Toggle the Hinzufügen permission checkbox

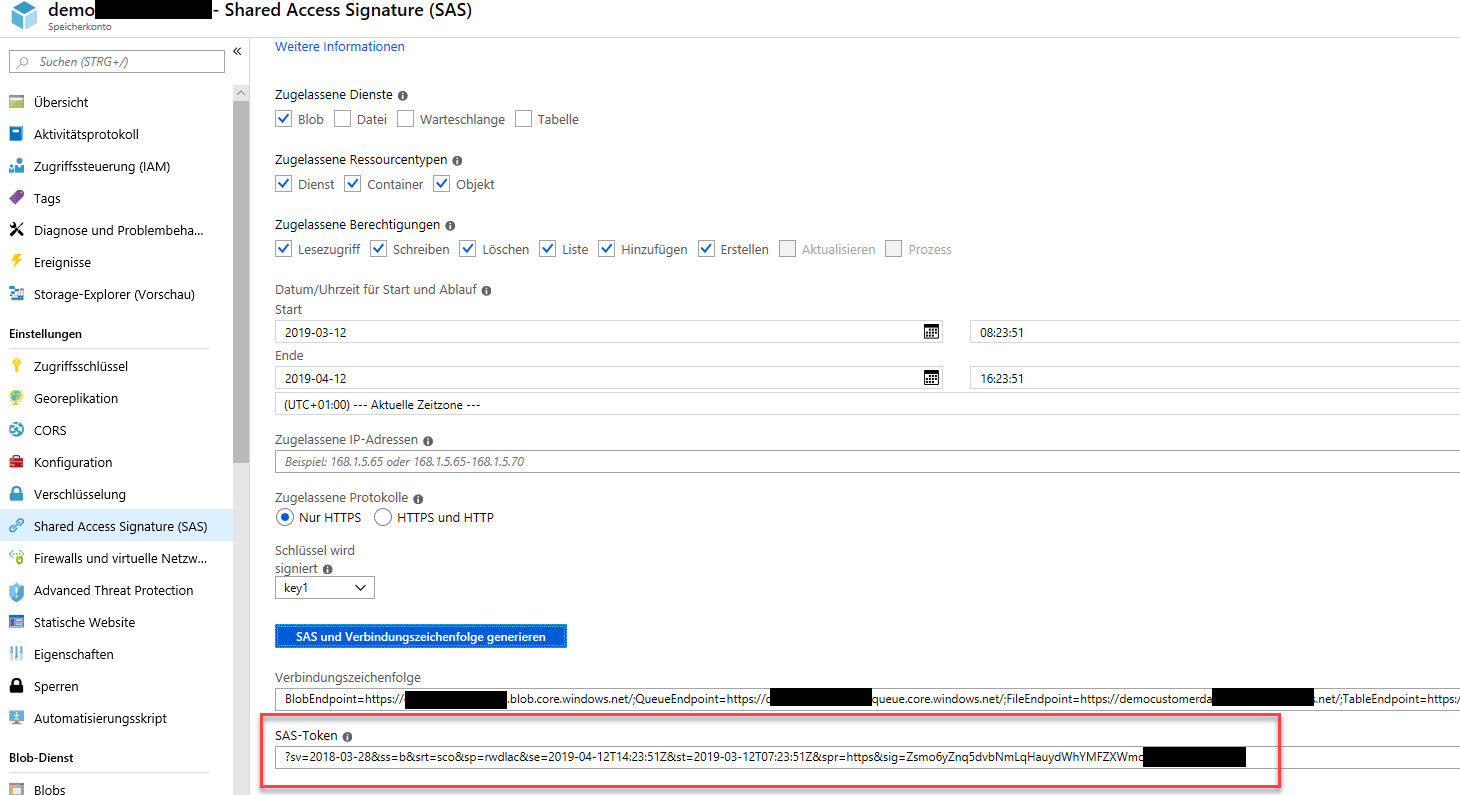606,249
